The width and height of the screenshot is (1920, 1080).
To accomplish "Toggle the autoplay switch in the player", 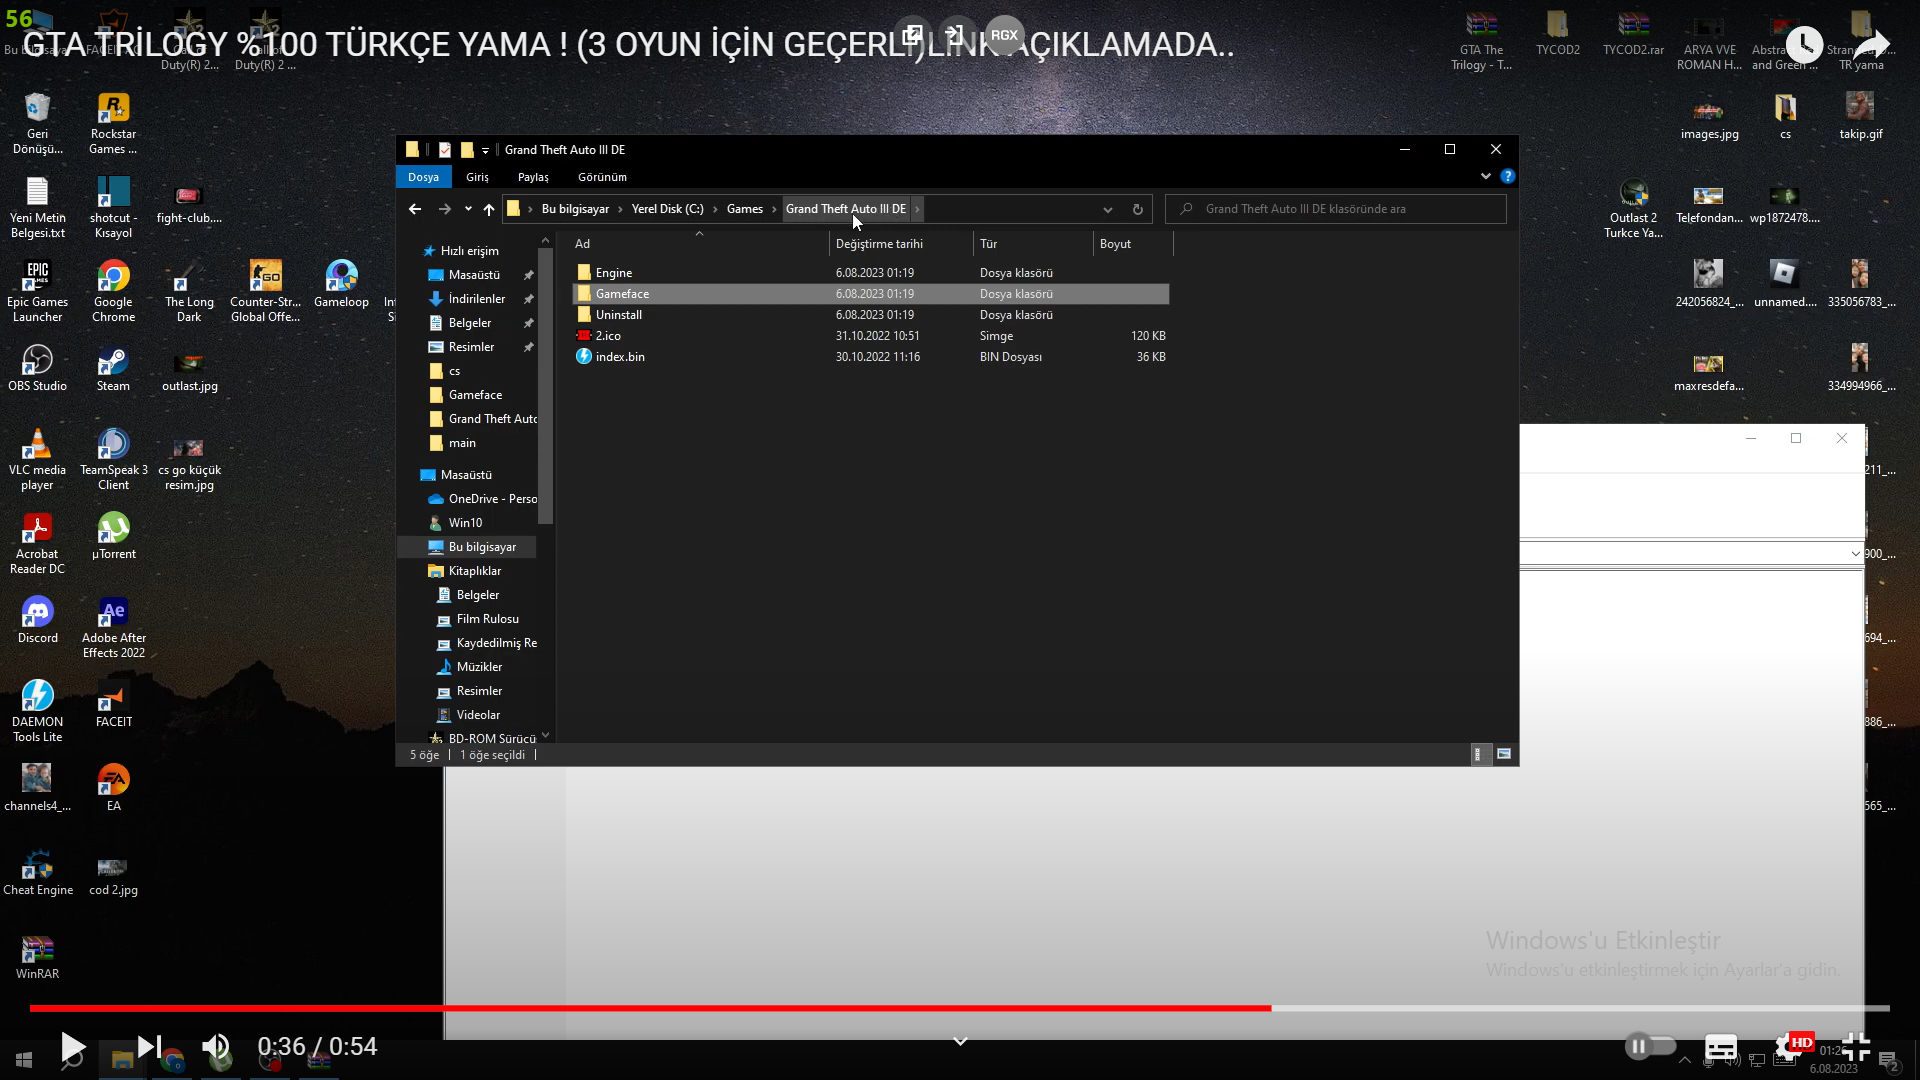I will tap(1650, 1047).
